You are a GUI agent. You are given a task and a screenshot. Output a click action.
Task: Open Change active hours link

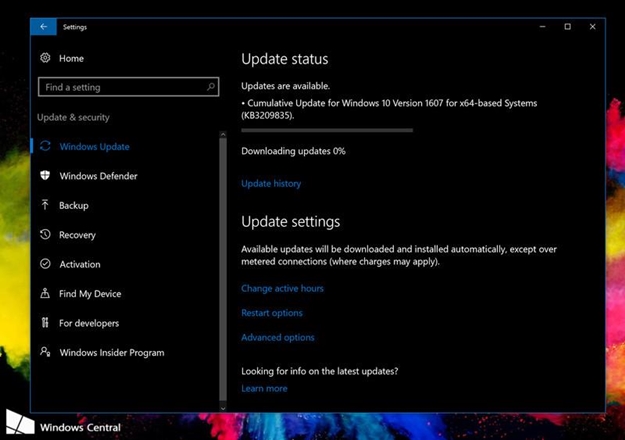(282, 289)
